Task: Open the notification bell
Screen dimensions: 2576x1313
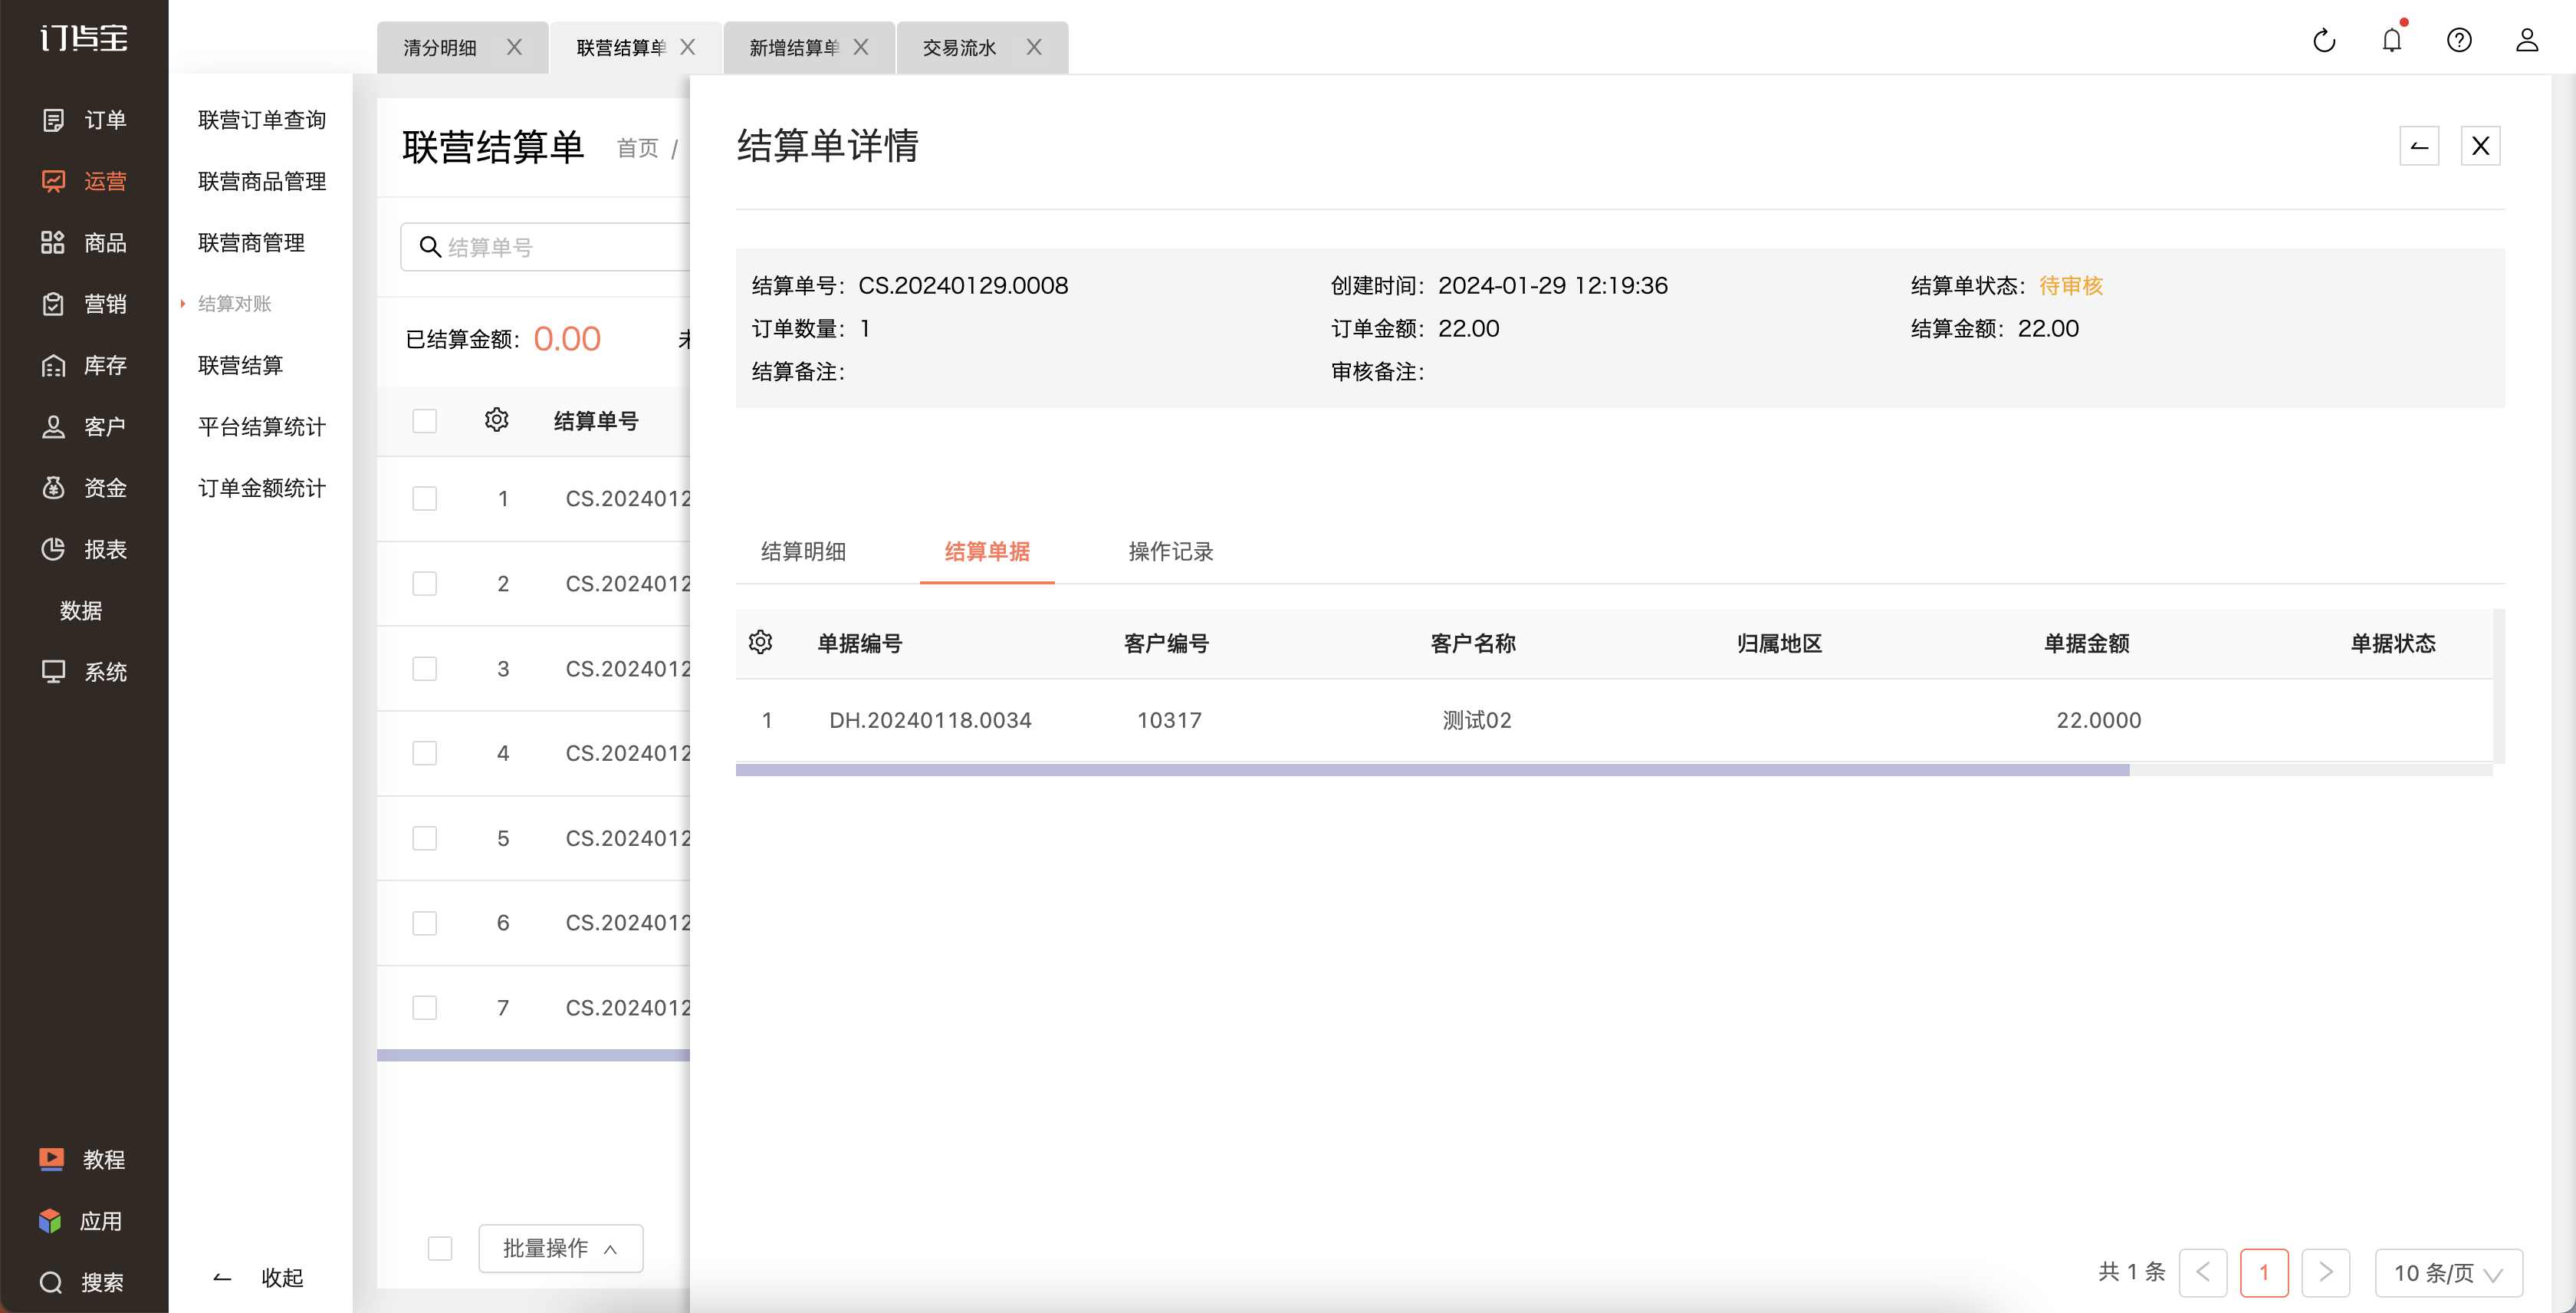Action: pyautogui.click(x=2392, y=40)
